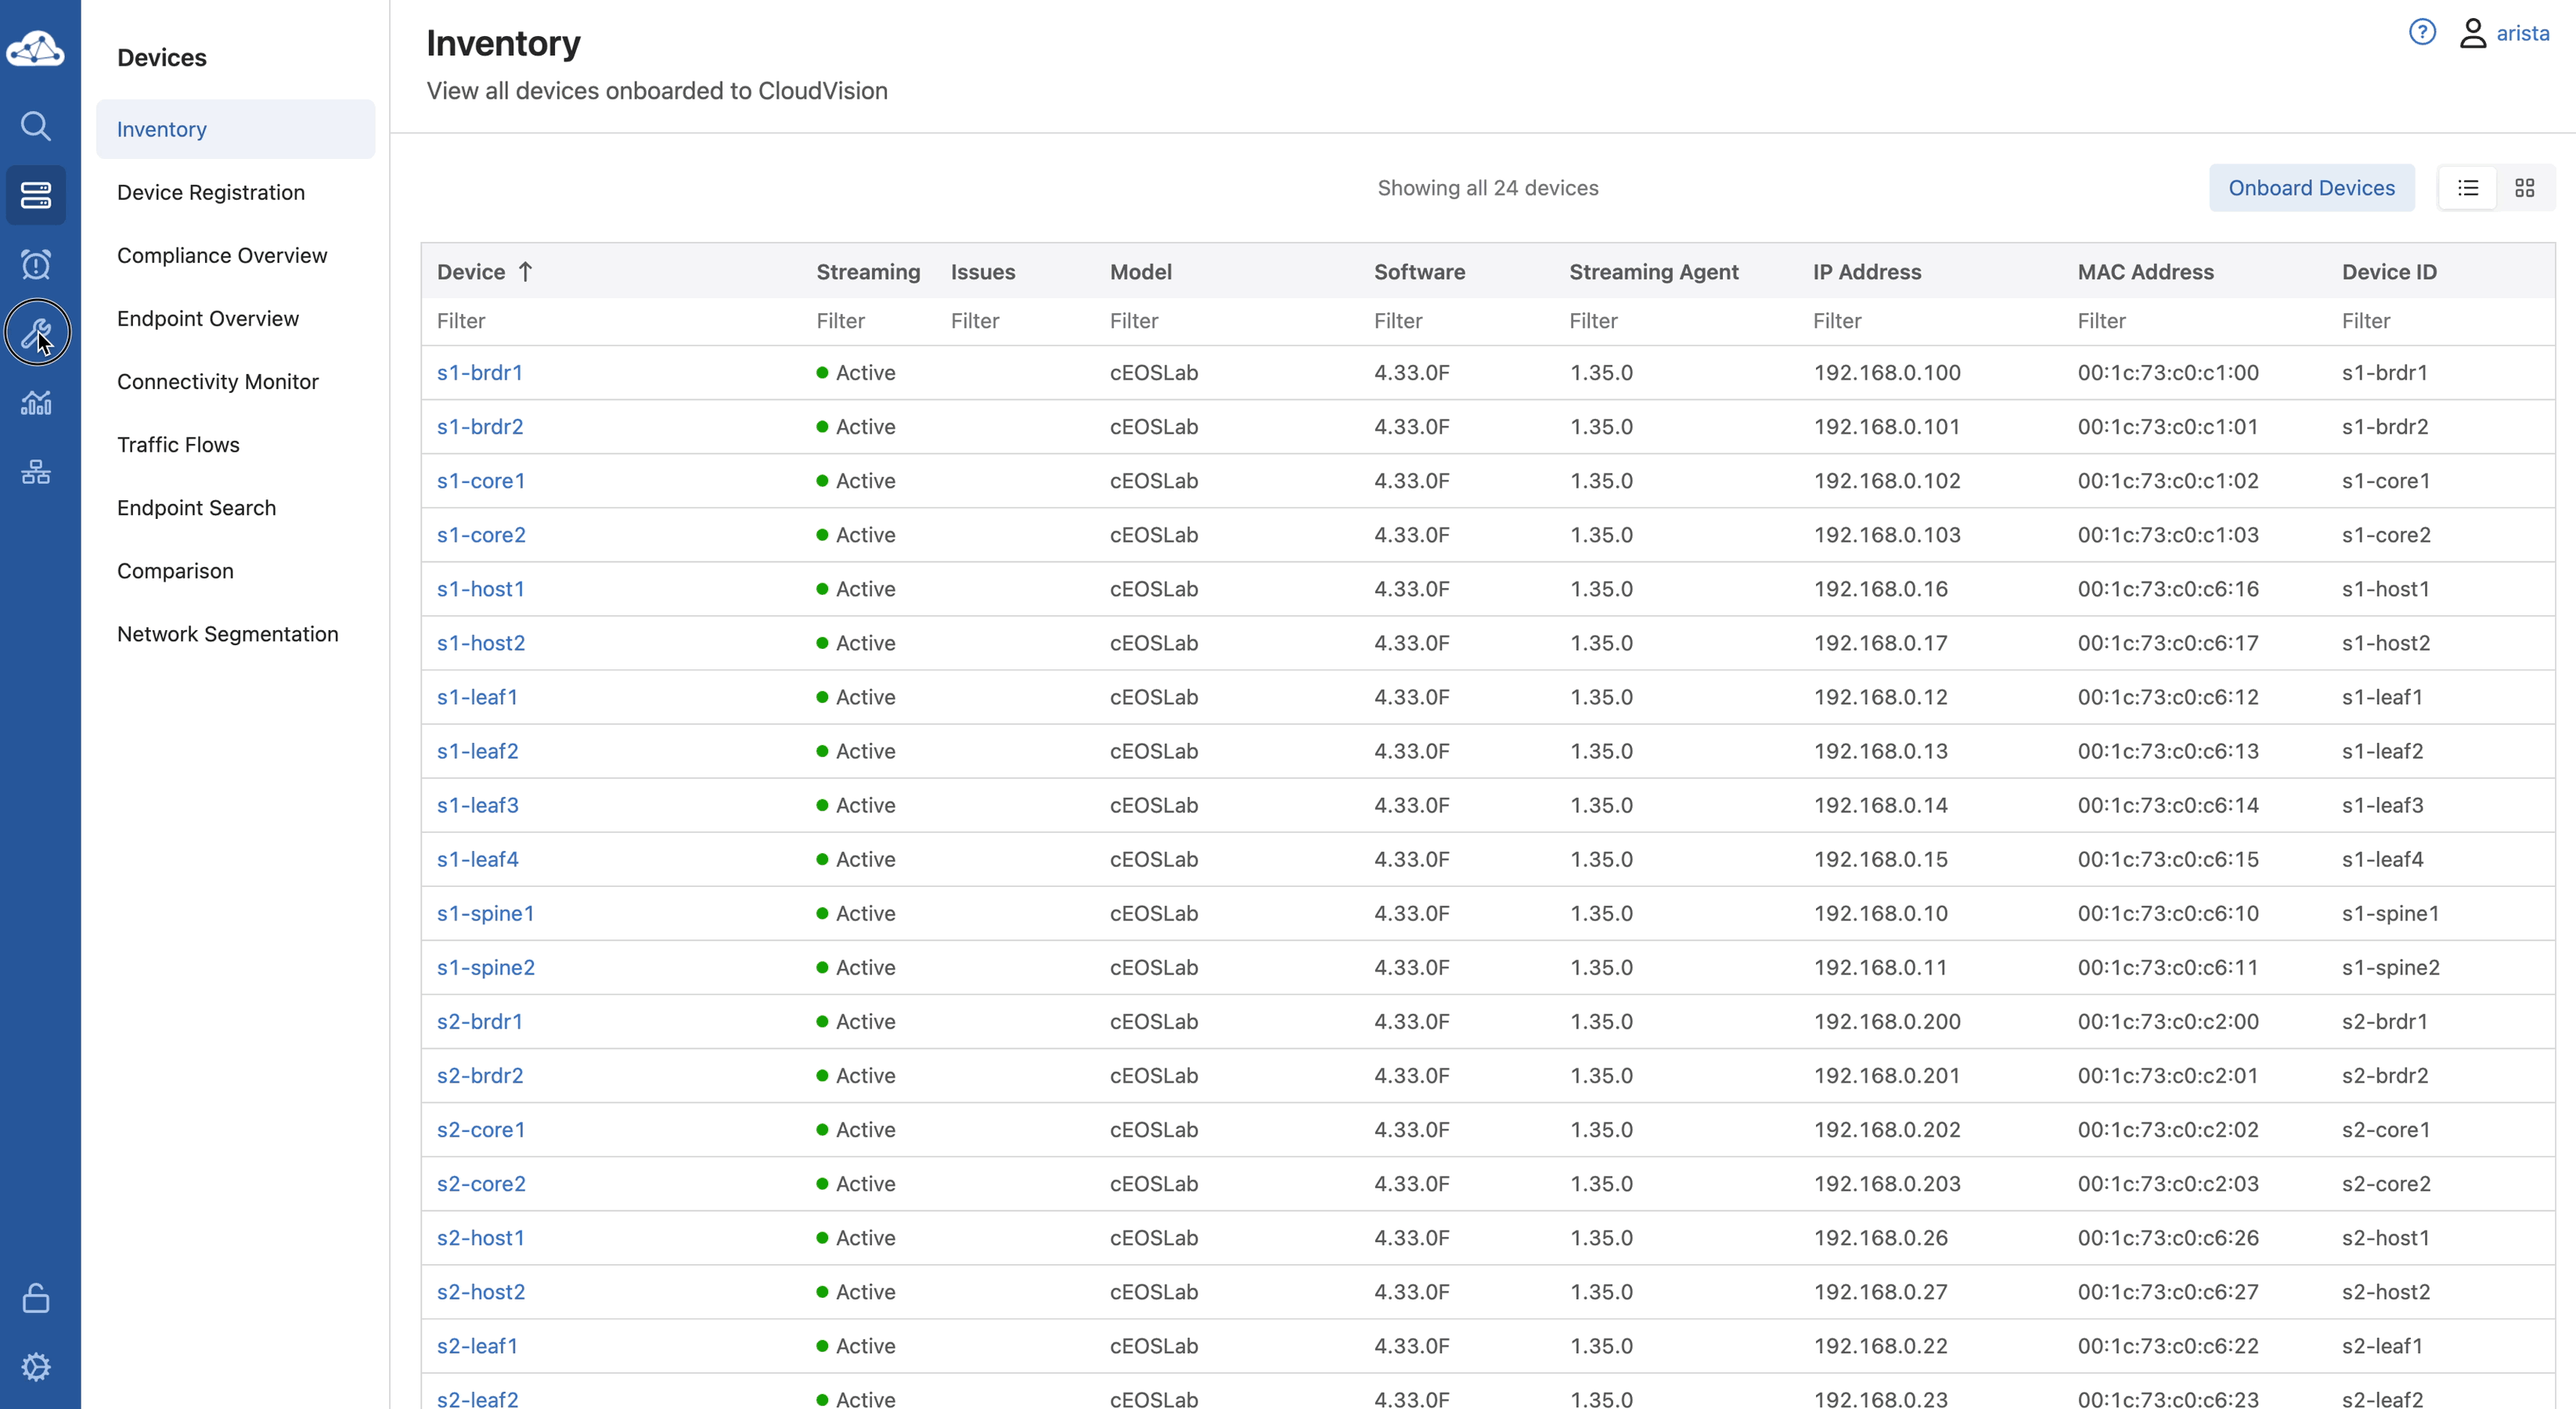Open the search magnifier icon in sidebar

click(36, 126)
